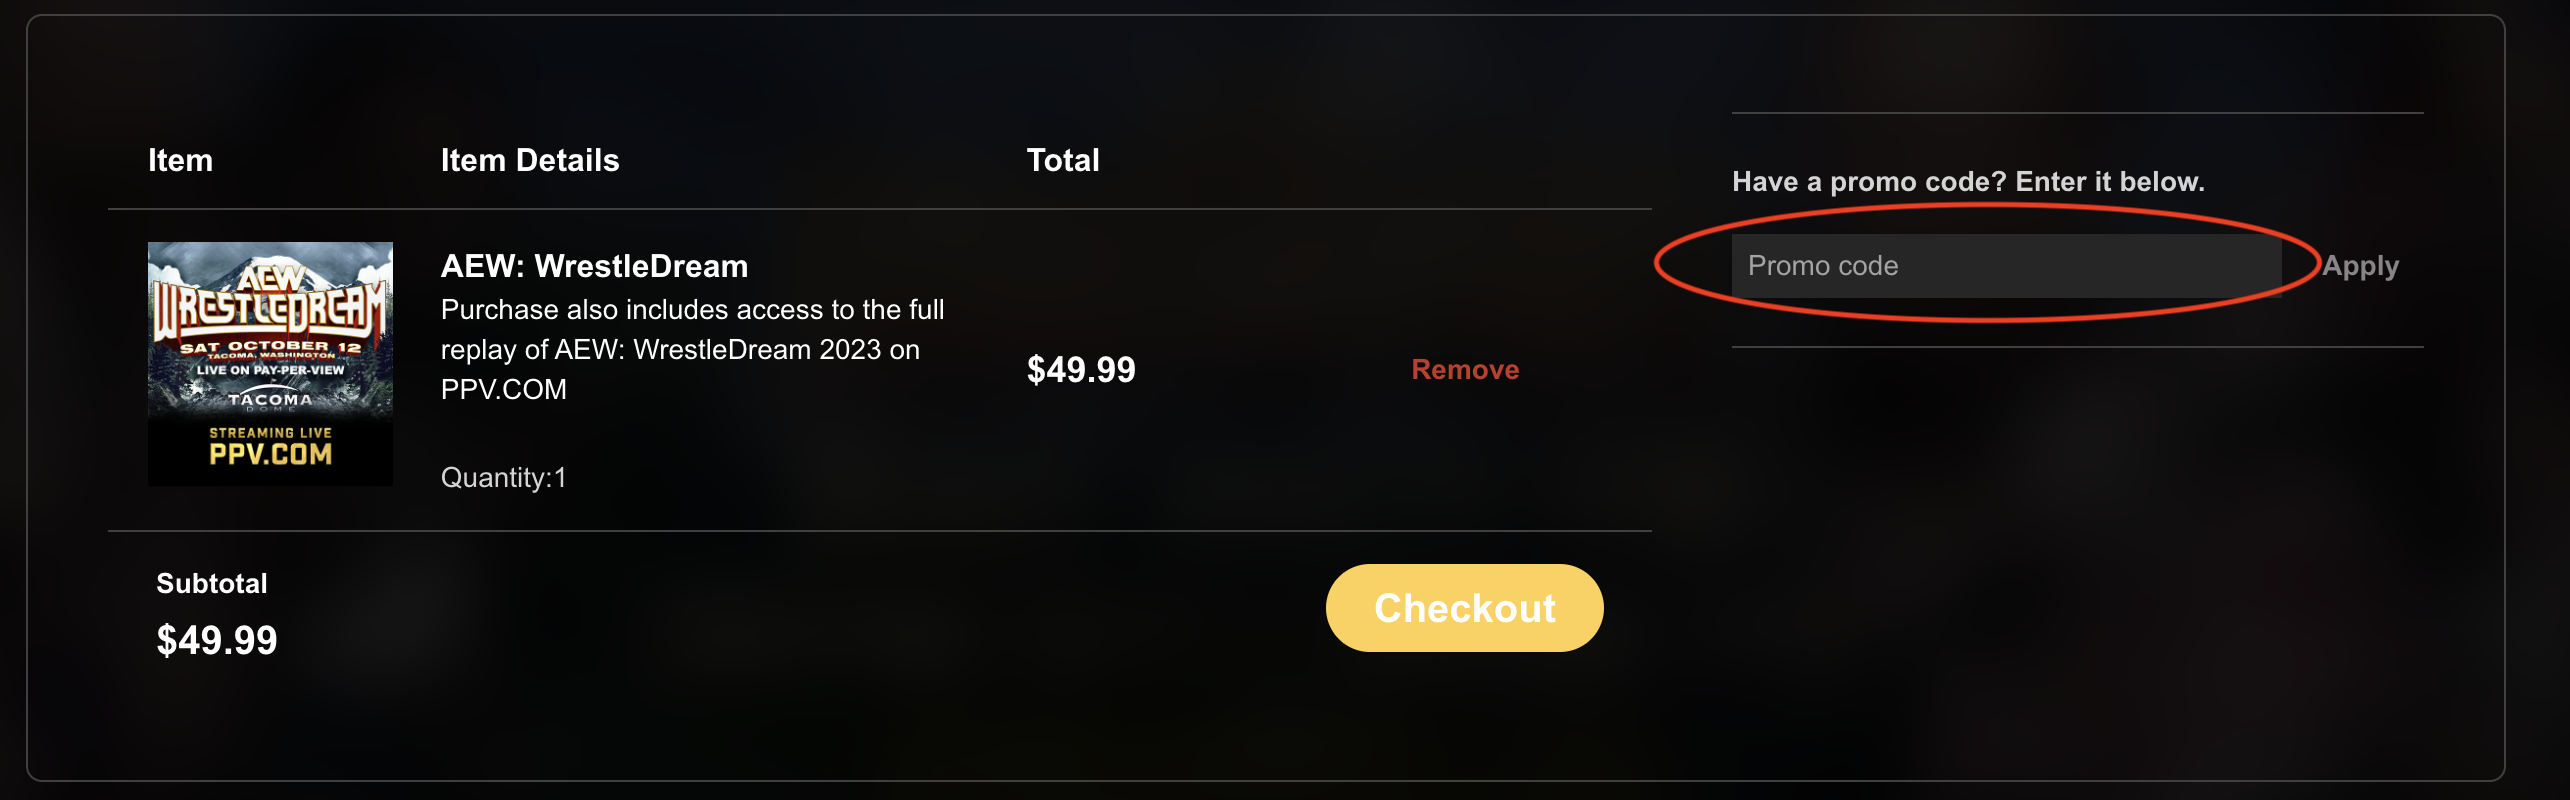Click the PPV.COM logo on the poster

tap(270, 454)
